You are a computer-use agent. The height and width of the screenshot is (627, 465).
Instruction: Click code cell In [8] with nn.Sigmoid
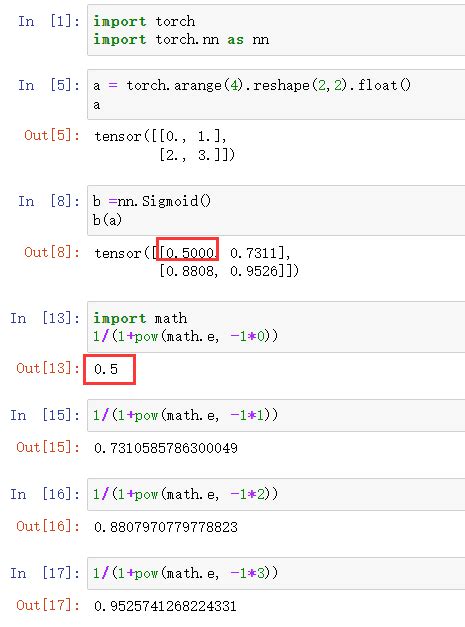coord(276,210)
